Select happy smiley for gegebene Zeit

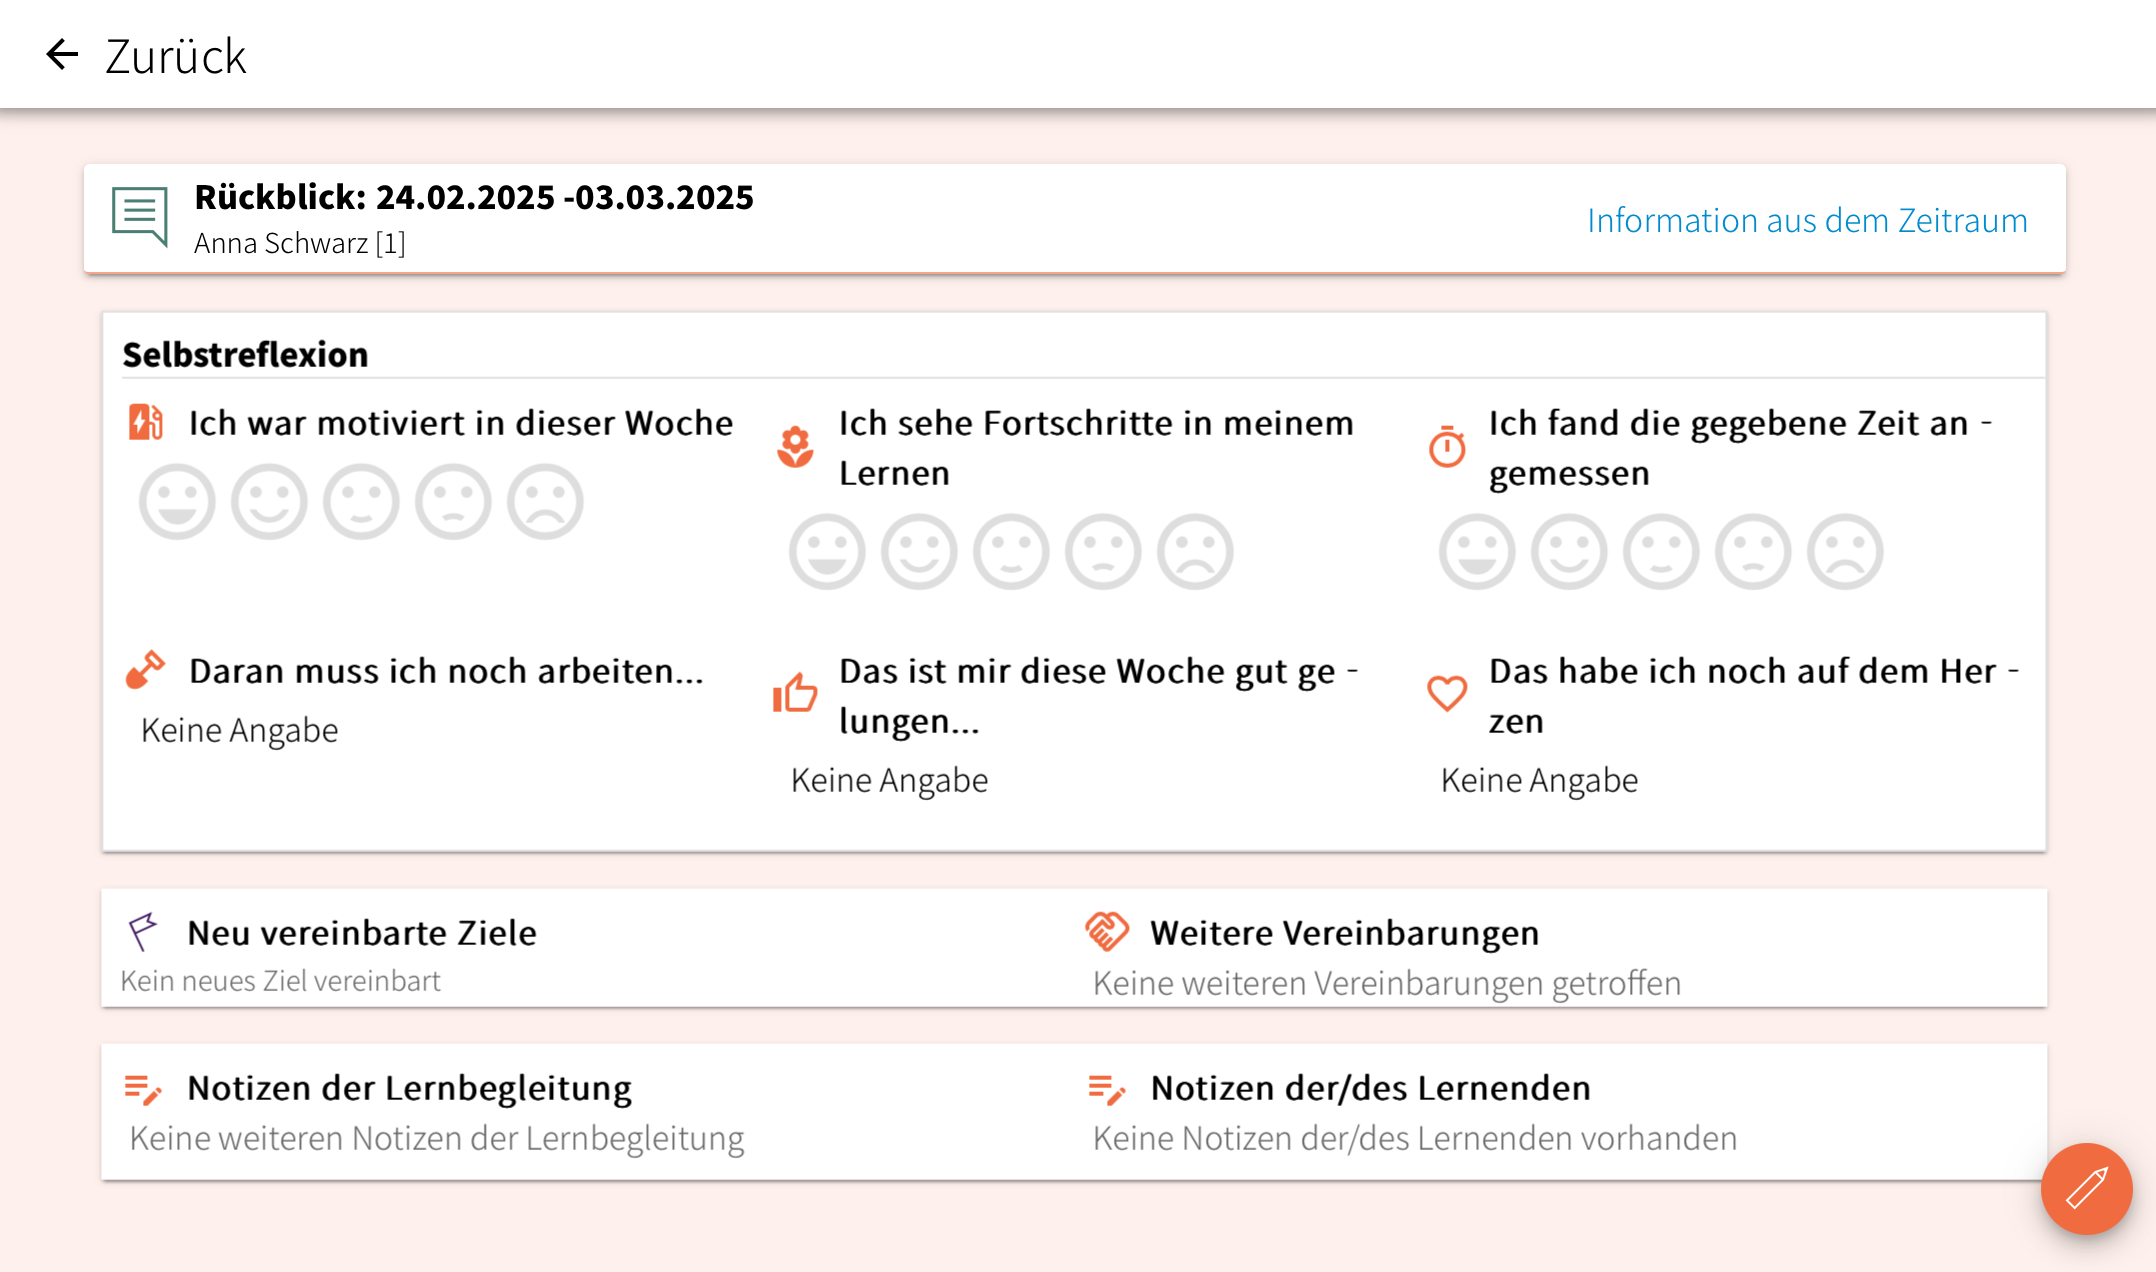(1569, 552)
